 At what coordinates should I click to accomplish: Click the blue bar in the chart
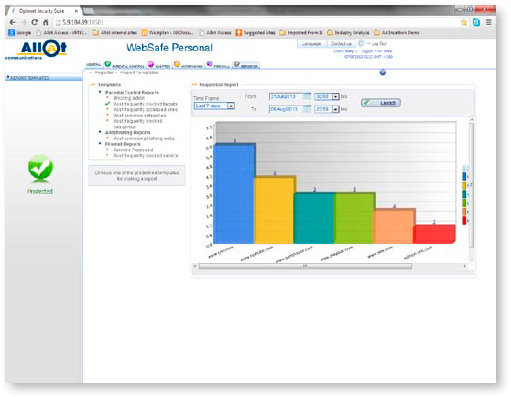[234, 194]
